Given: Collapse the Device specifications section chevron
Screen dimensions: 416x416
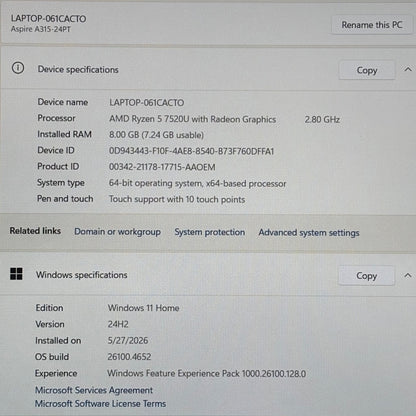Looking at the screenshot, I should [408, 69].
